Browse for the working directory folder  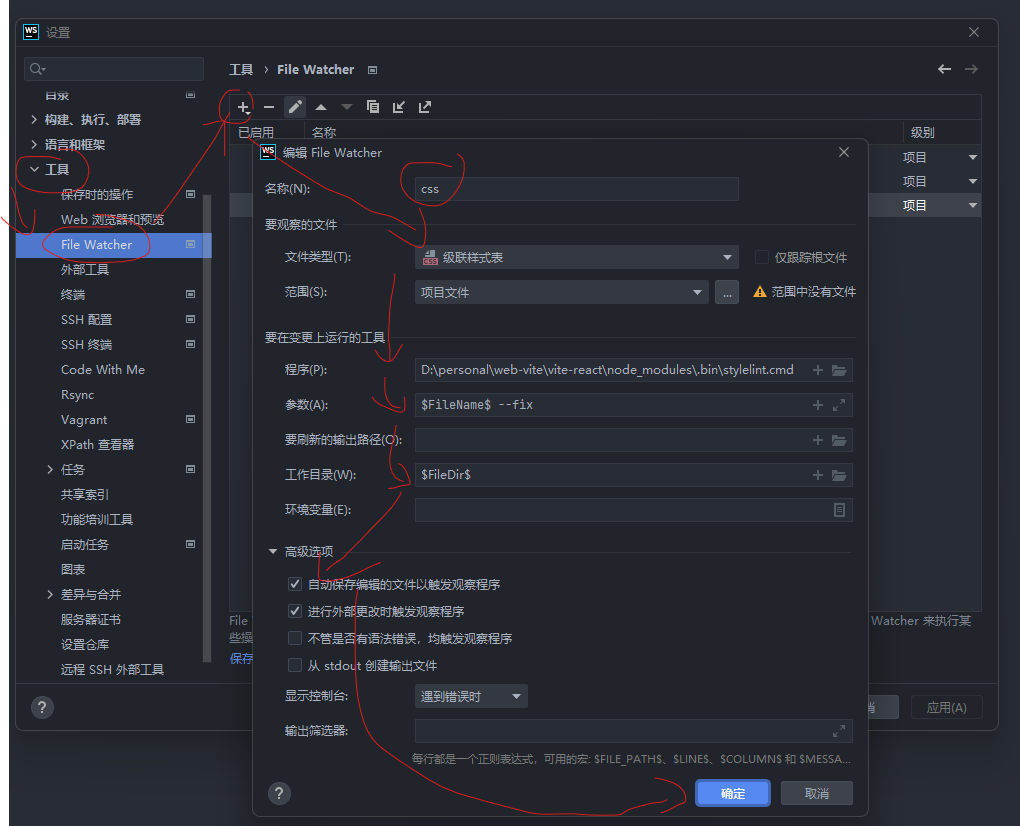839,475
